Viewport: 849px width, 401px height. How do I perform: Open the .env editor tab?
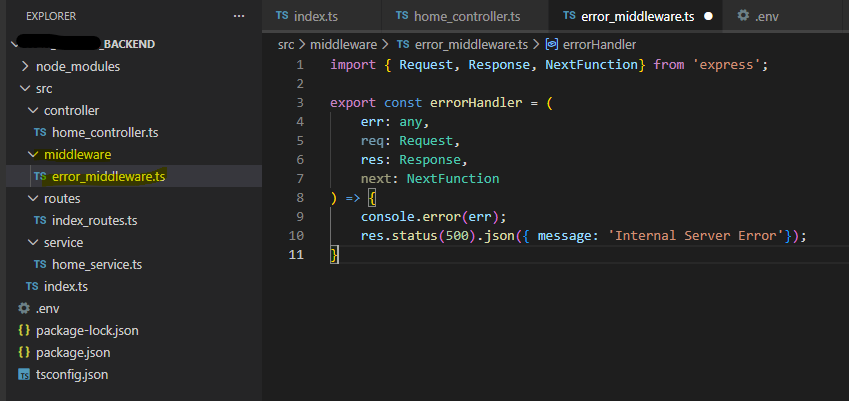pyautogui.click(x=766, y=16)
